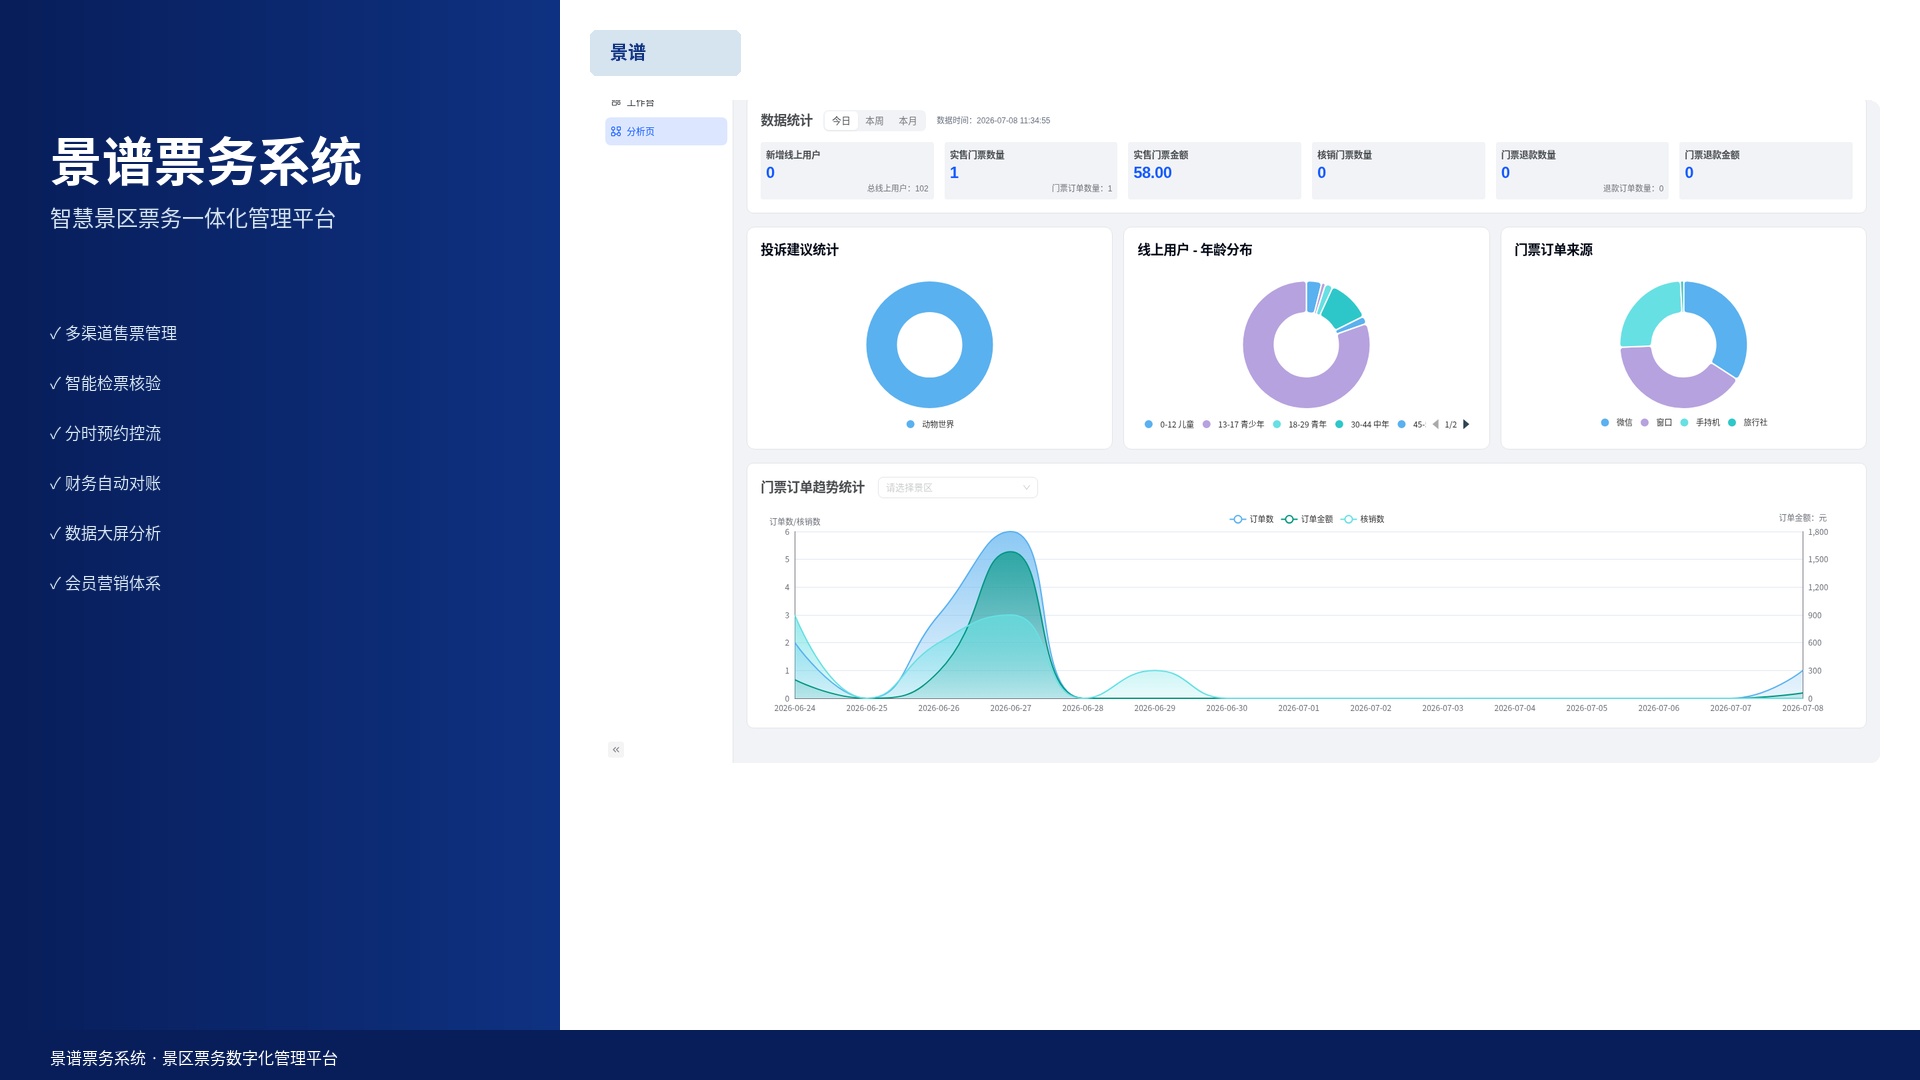Switch statistics to 本月 tab

coord(907,121)
